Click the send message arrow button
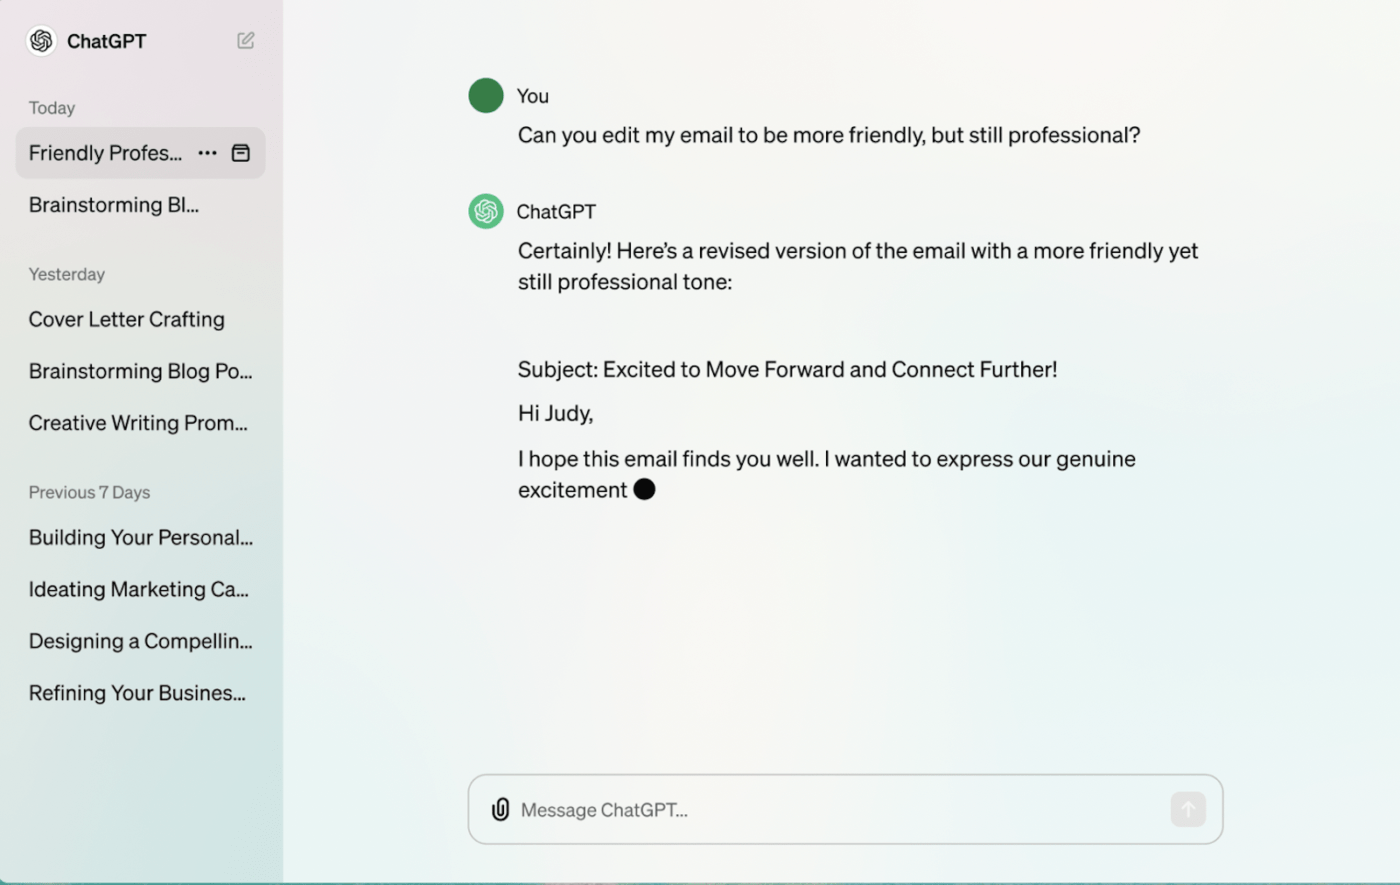The width and height of the screenshot is (1400, 885). (x=1188, y=809)
